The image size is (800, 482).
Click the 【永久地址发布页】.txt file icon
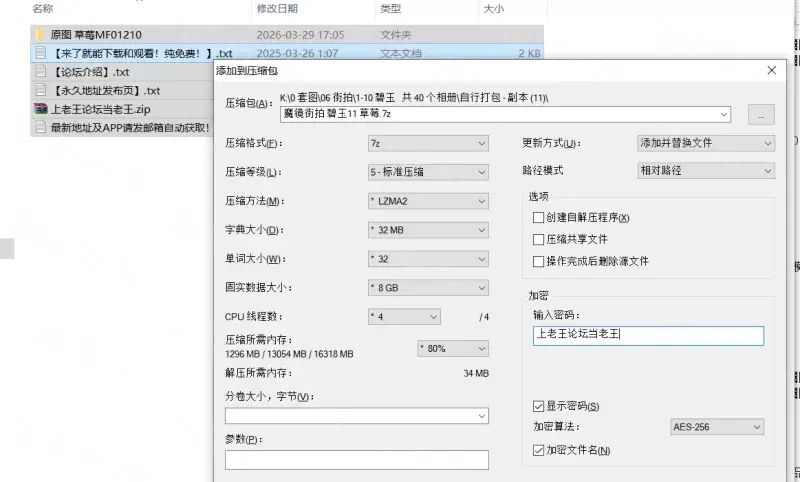click(40, 90)
